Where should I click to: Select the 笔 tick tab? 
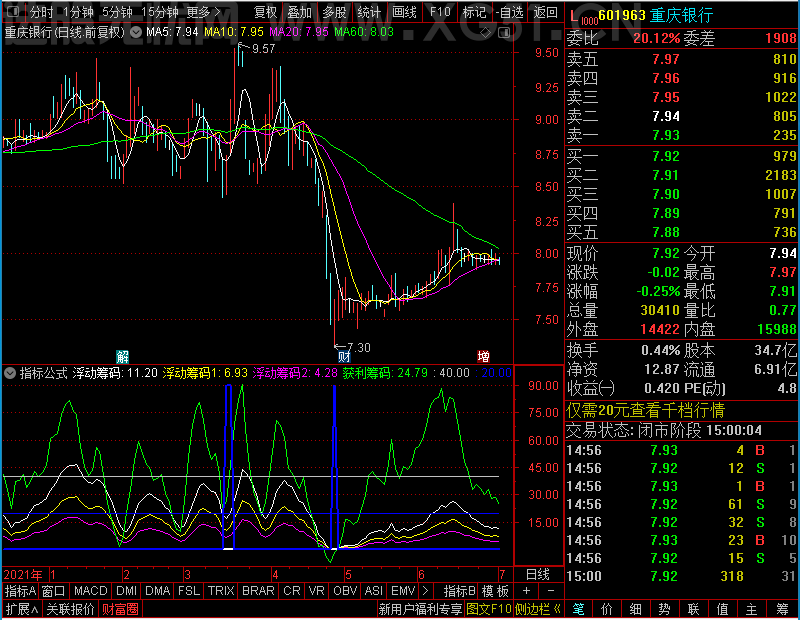click(578, 609)
